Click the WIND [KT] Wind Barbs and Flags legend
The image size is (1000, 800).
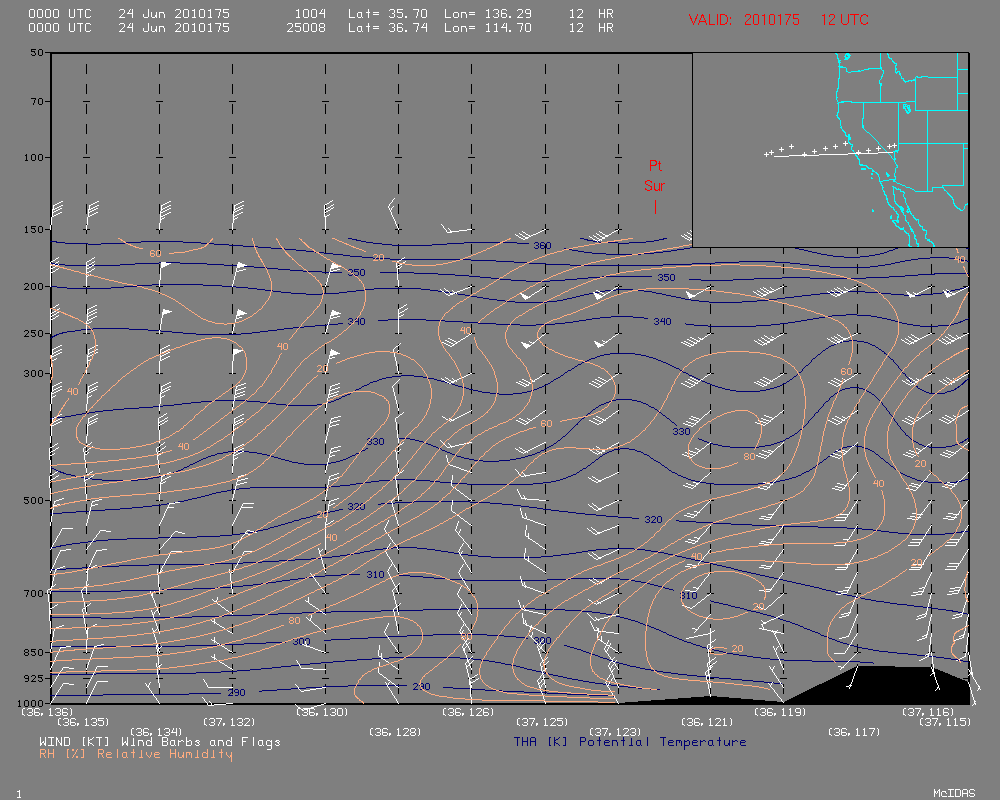[x=160, y=742]
